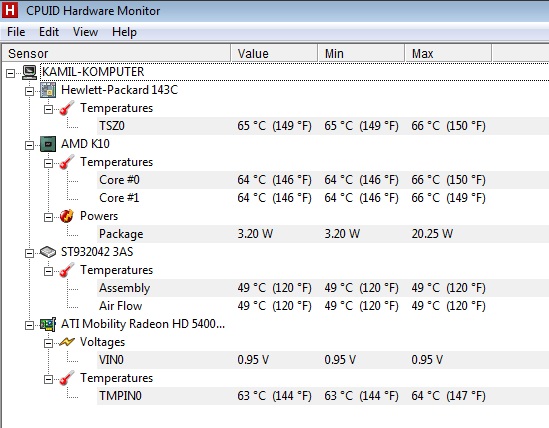Click the Max column header
The height and width of the screenshot is (428, 549).
pyautogui.click(x=448, y=54)
